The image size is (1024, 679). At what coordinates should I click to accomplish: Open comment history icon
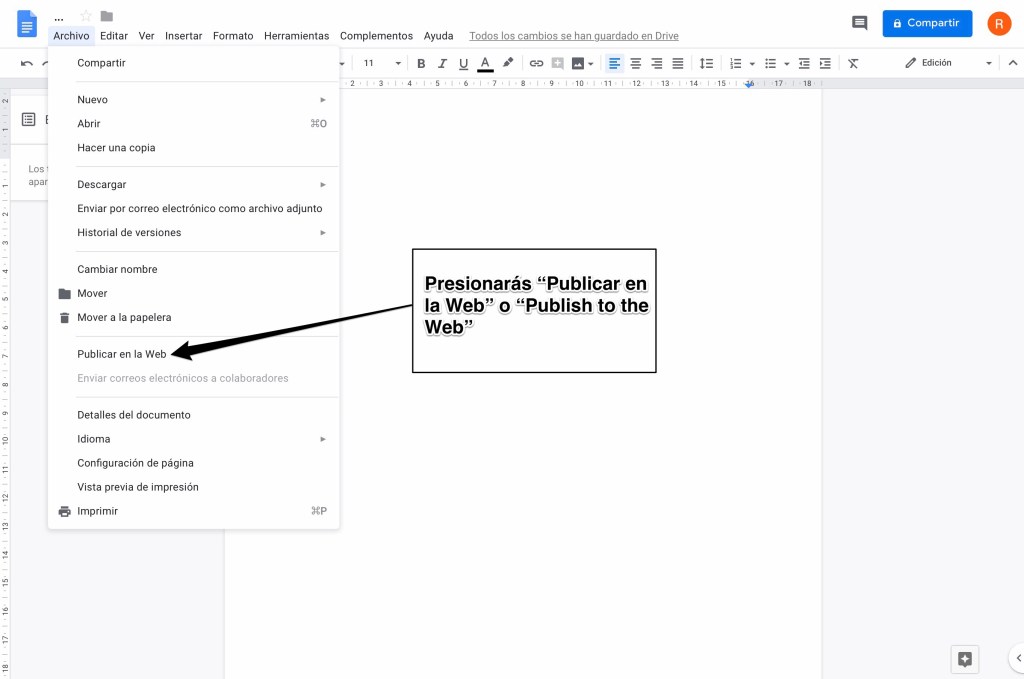(x=859, y=23)
